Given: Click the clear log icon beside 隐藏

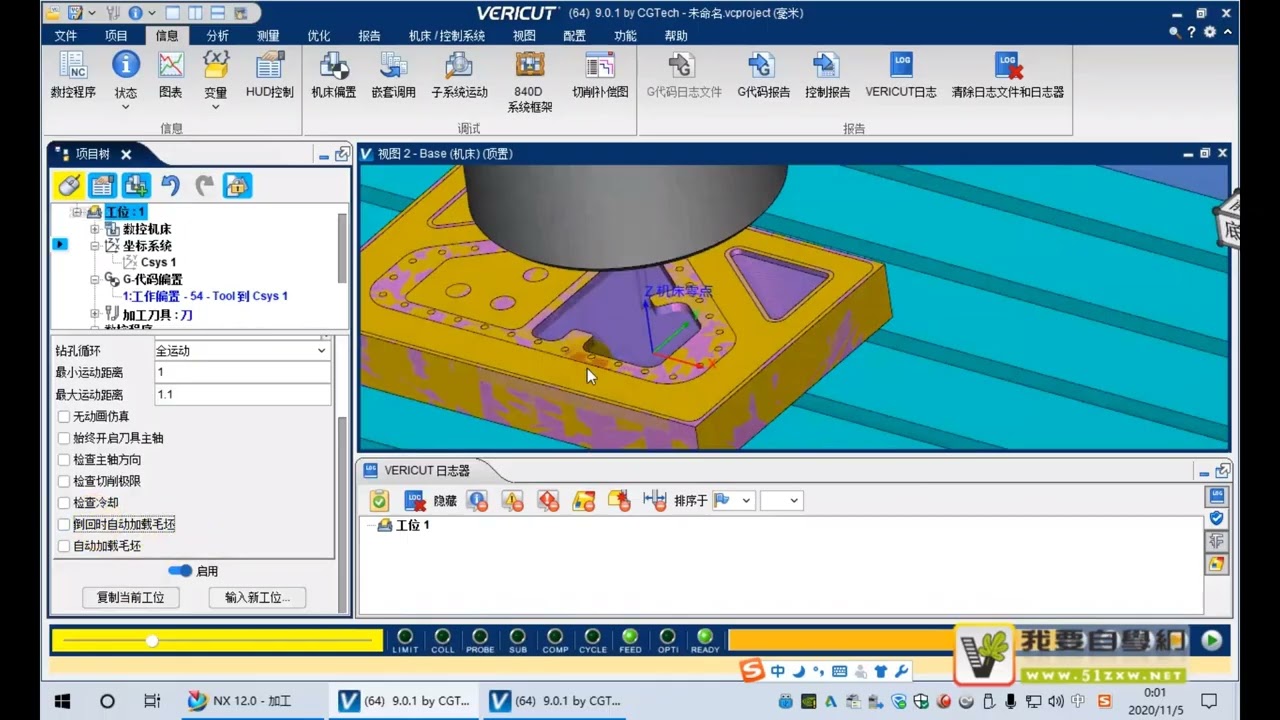Looking at the screenshot, I should tap(415, 500).
